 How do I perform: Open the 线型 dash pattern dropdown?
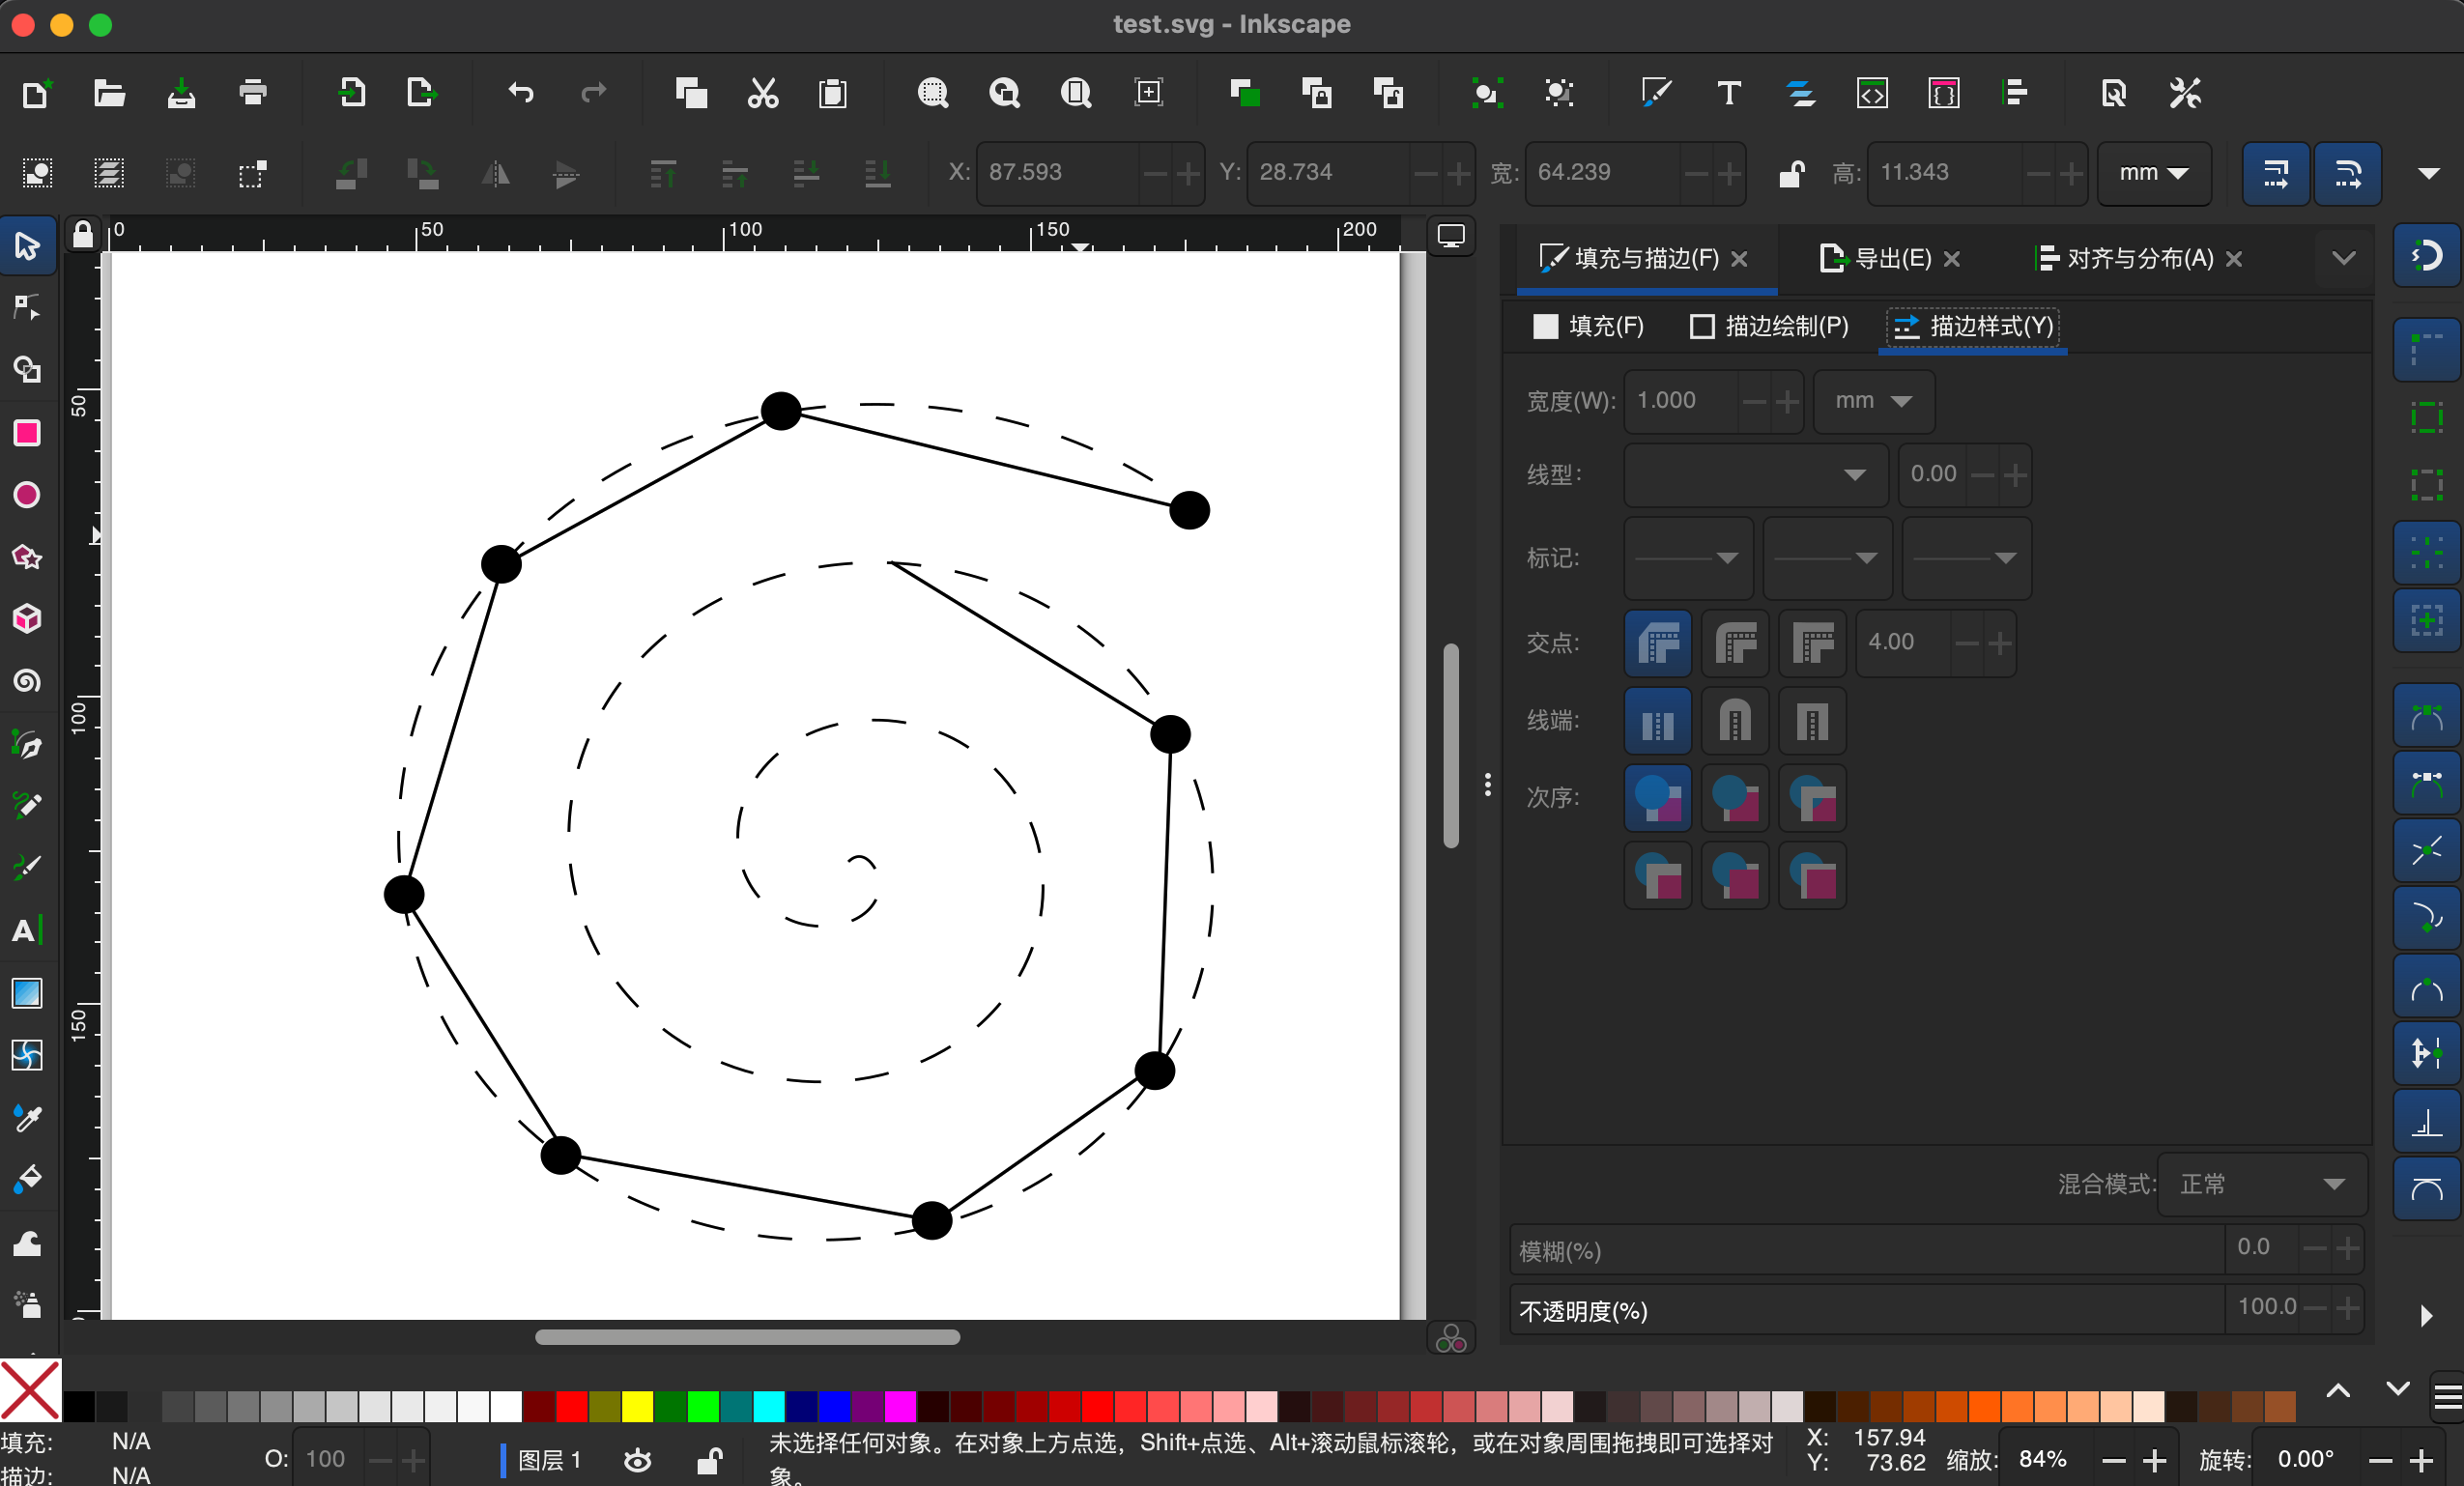point(1754,475)
